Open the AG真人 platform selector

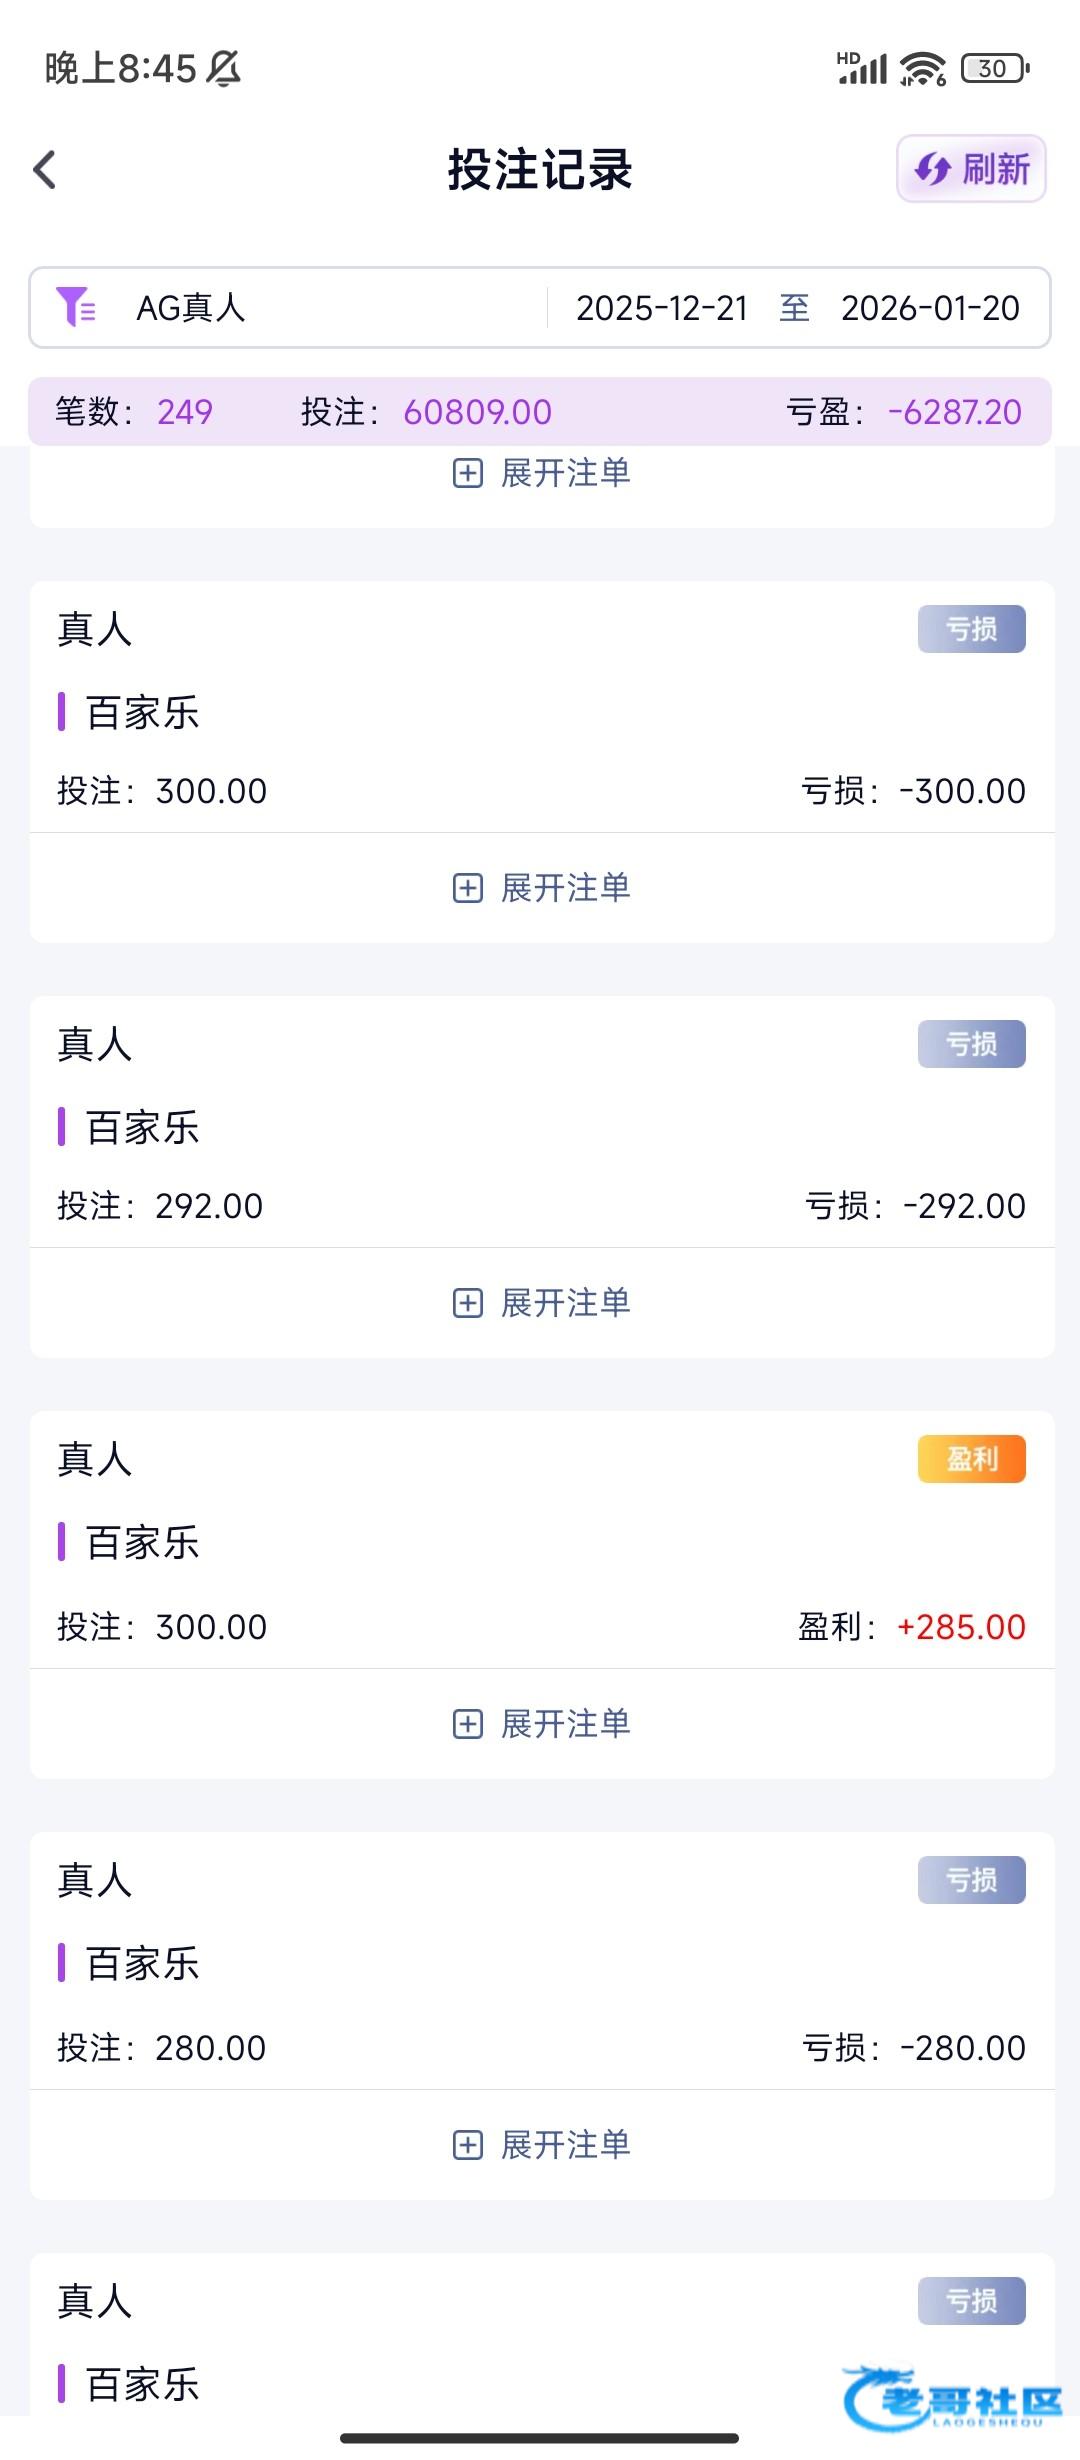point(190,308)
